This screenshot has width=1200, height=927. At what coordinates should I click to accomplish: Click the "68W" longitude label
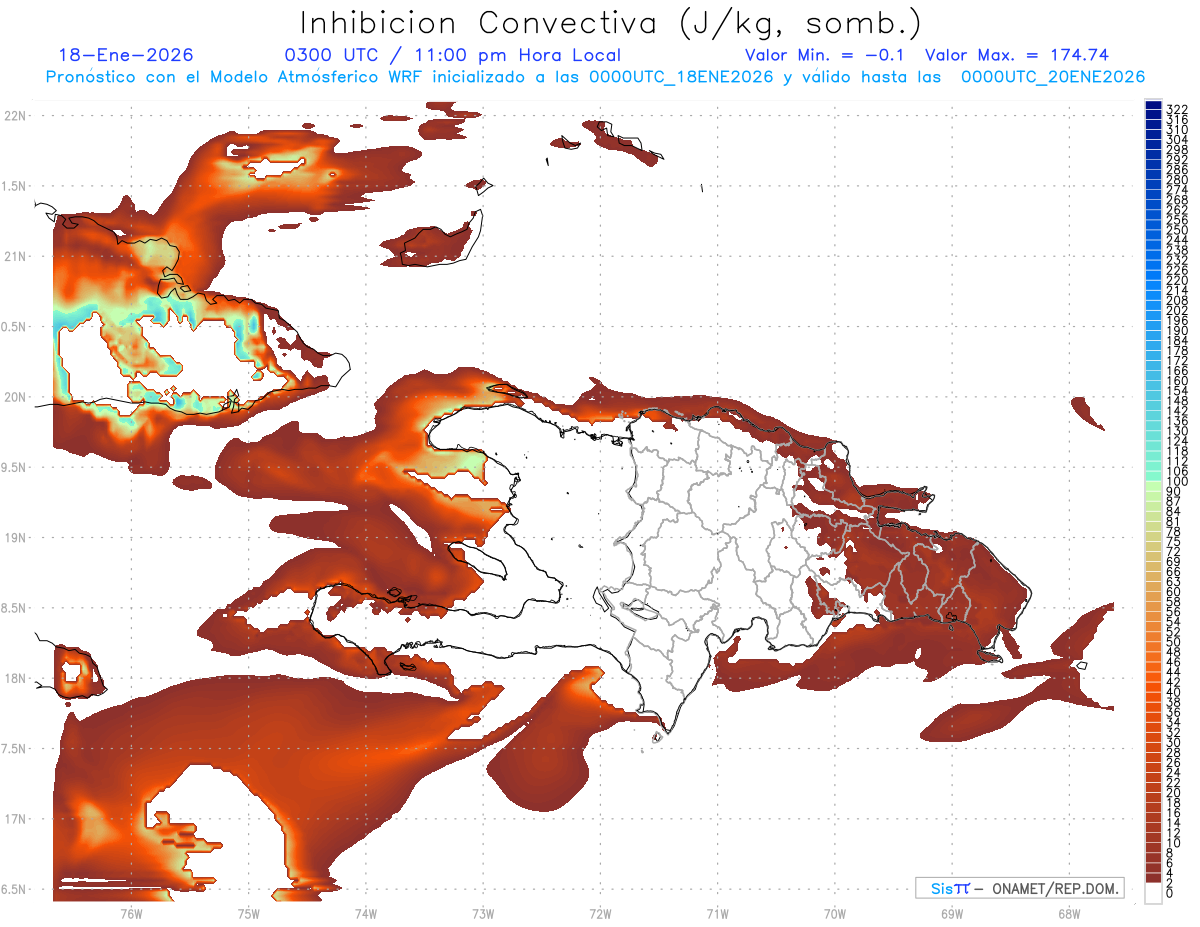pos(1068,913)
